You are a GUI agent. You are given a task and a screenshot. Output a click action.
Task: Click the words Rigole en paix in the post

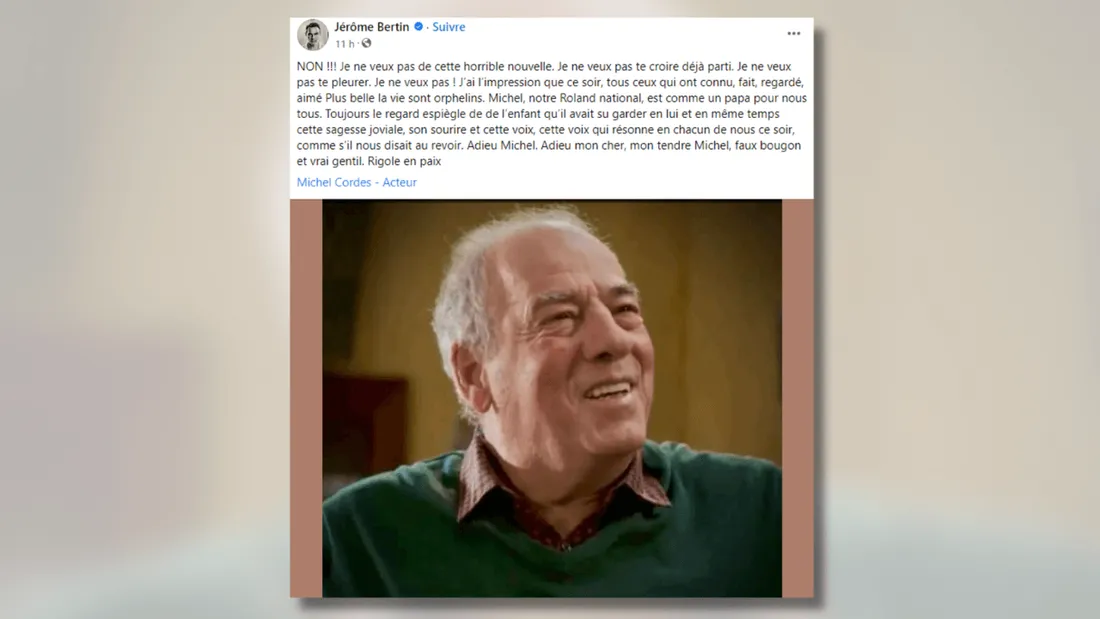[x=404, y=161]
